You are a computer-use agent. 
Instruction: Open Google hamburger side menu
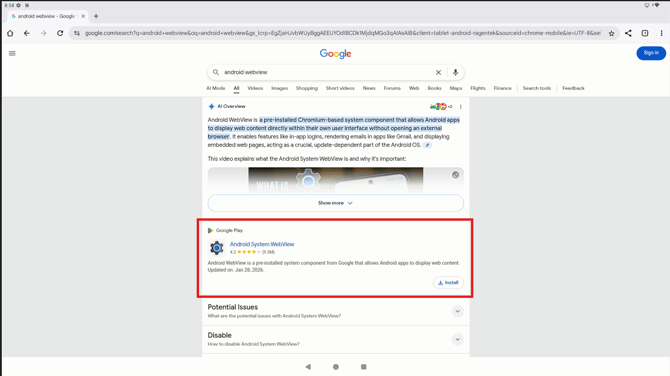coord(12,53)
